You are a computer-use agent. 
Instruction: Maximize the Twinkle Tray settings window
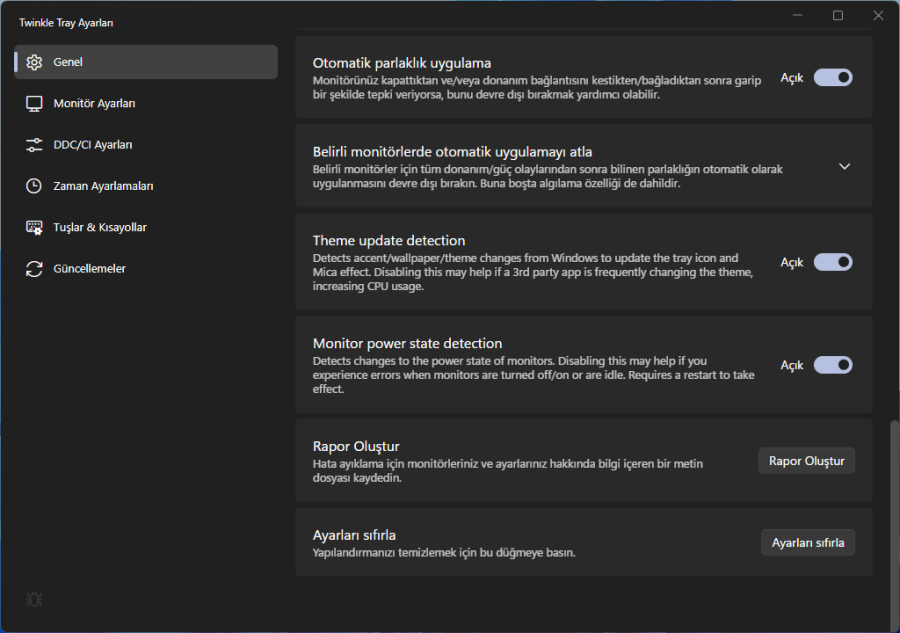coord(838,15)
